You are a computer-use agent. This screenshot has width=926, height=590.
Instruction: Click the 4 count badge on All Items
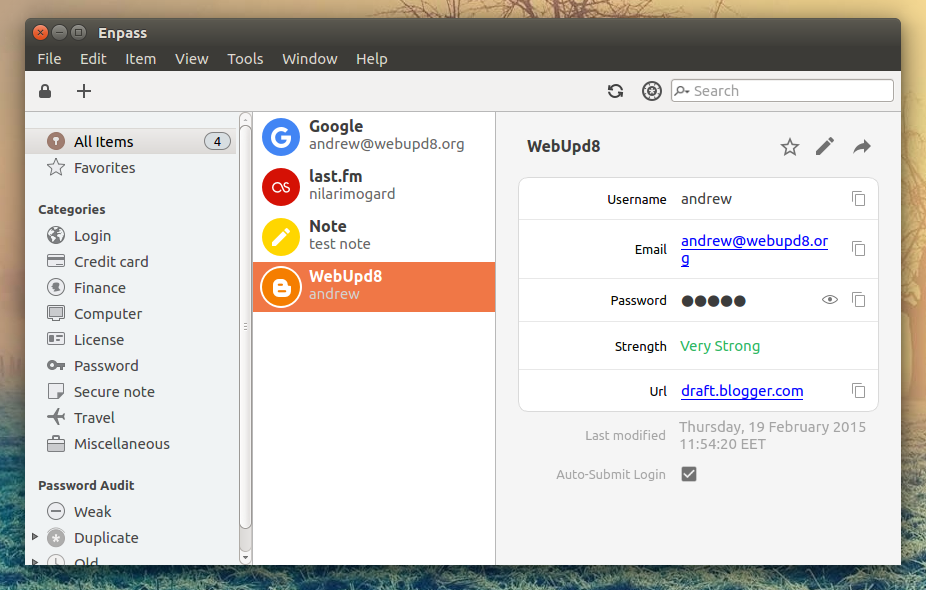(217, 142)
